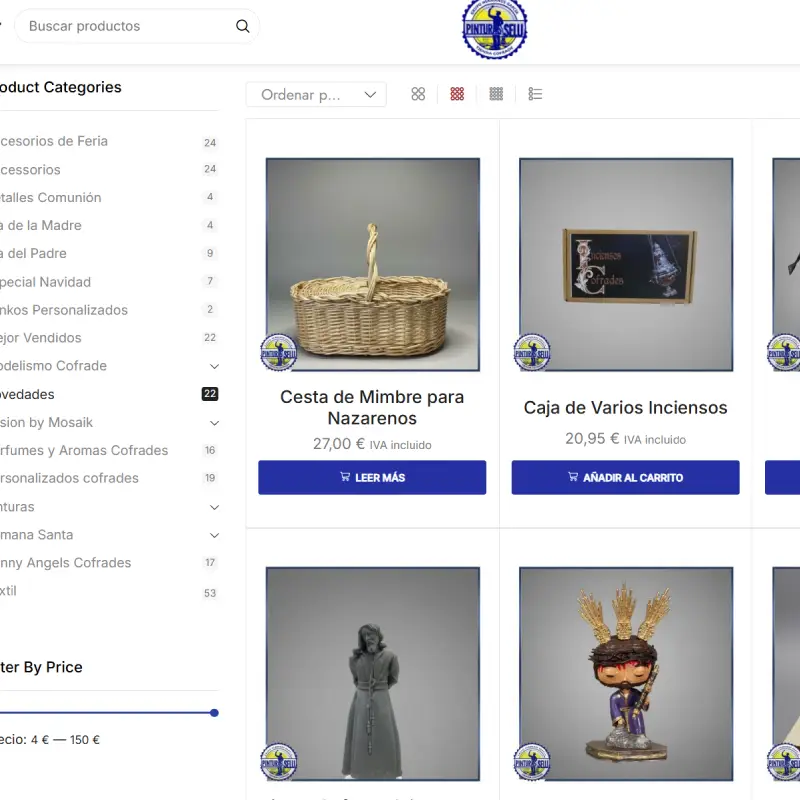800x800 pixels.
Task: Expand the Semana Santa category
Action: click(x=214, y=535)
